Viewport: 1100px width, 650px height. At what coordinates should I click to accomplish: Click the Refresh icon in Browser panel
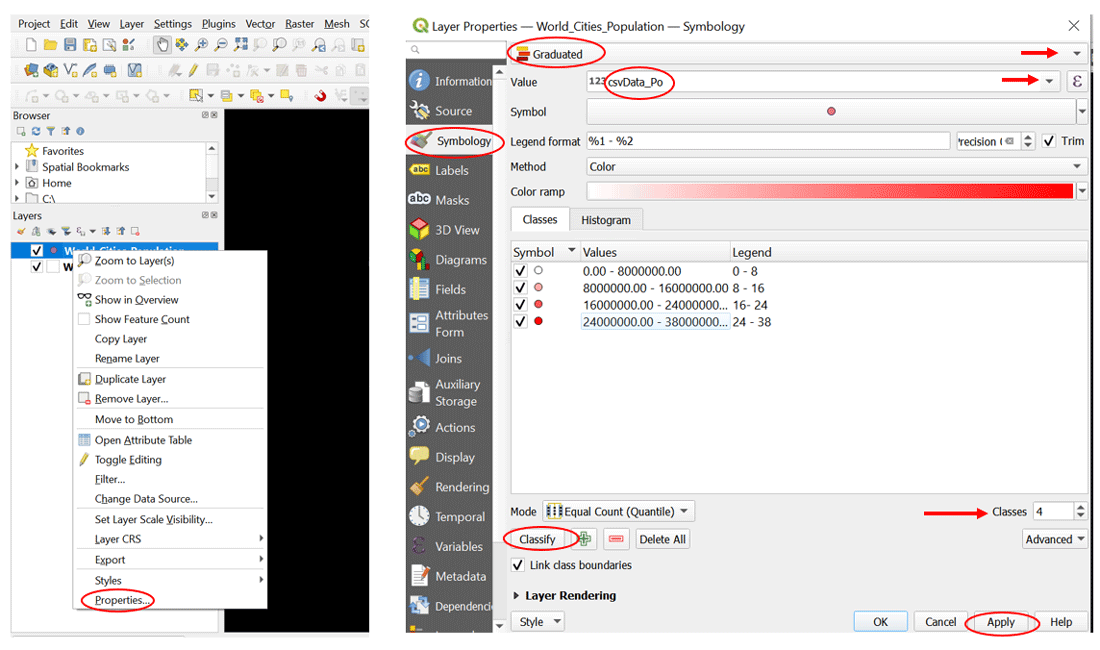(36, 131)
